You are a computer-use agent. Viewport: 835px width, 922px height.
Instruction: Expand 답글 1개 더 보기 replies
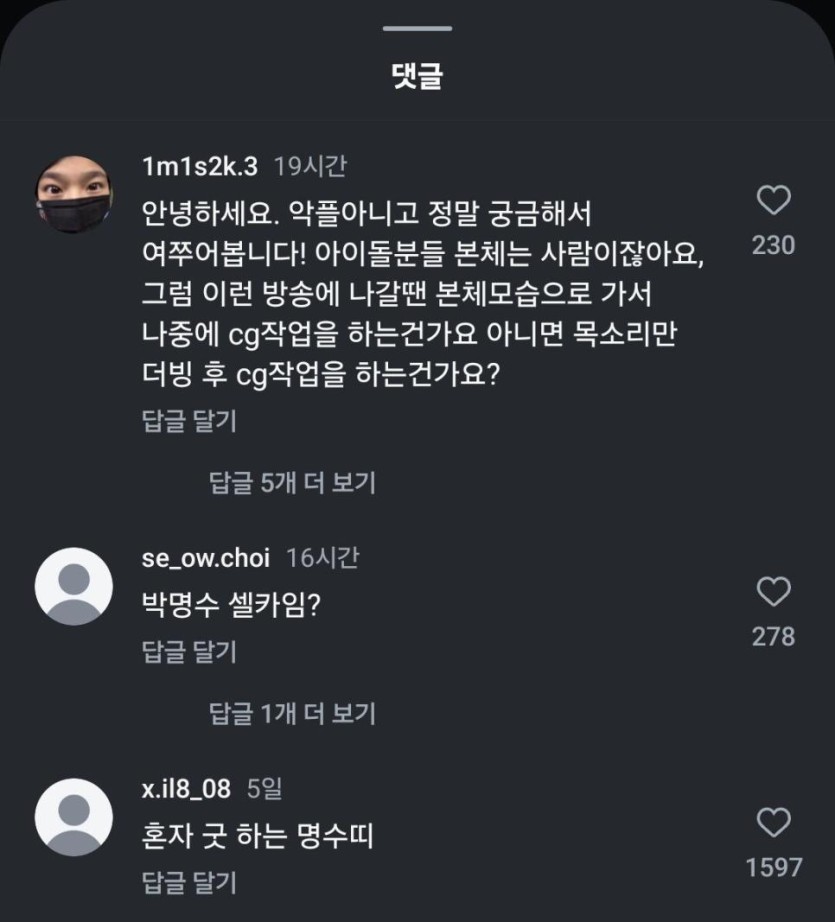click(x=292, y=713)
